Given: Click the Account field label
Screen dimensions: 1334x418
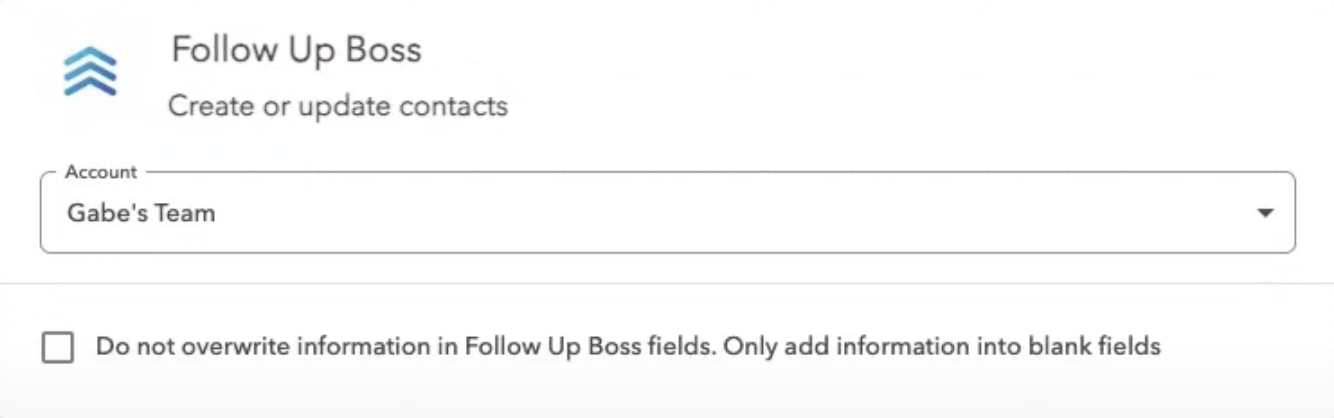Looking at the screenshot, I should (101, 172).
